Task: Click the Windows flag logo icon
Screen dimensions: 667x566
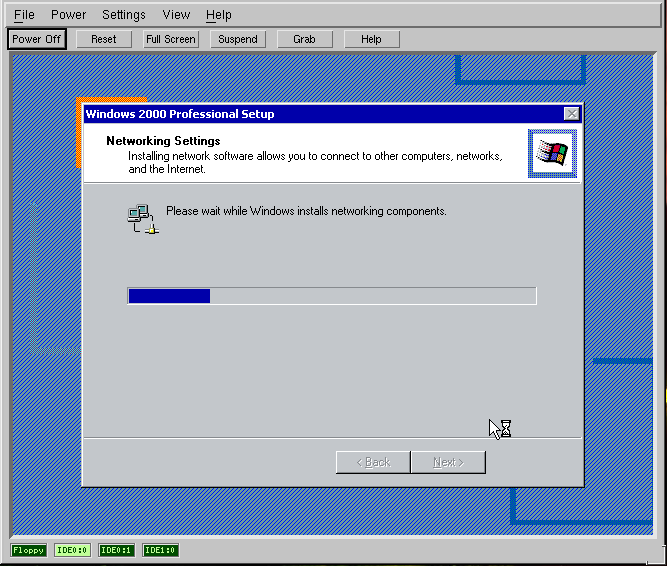Action: pos(552,154)
